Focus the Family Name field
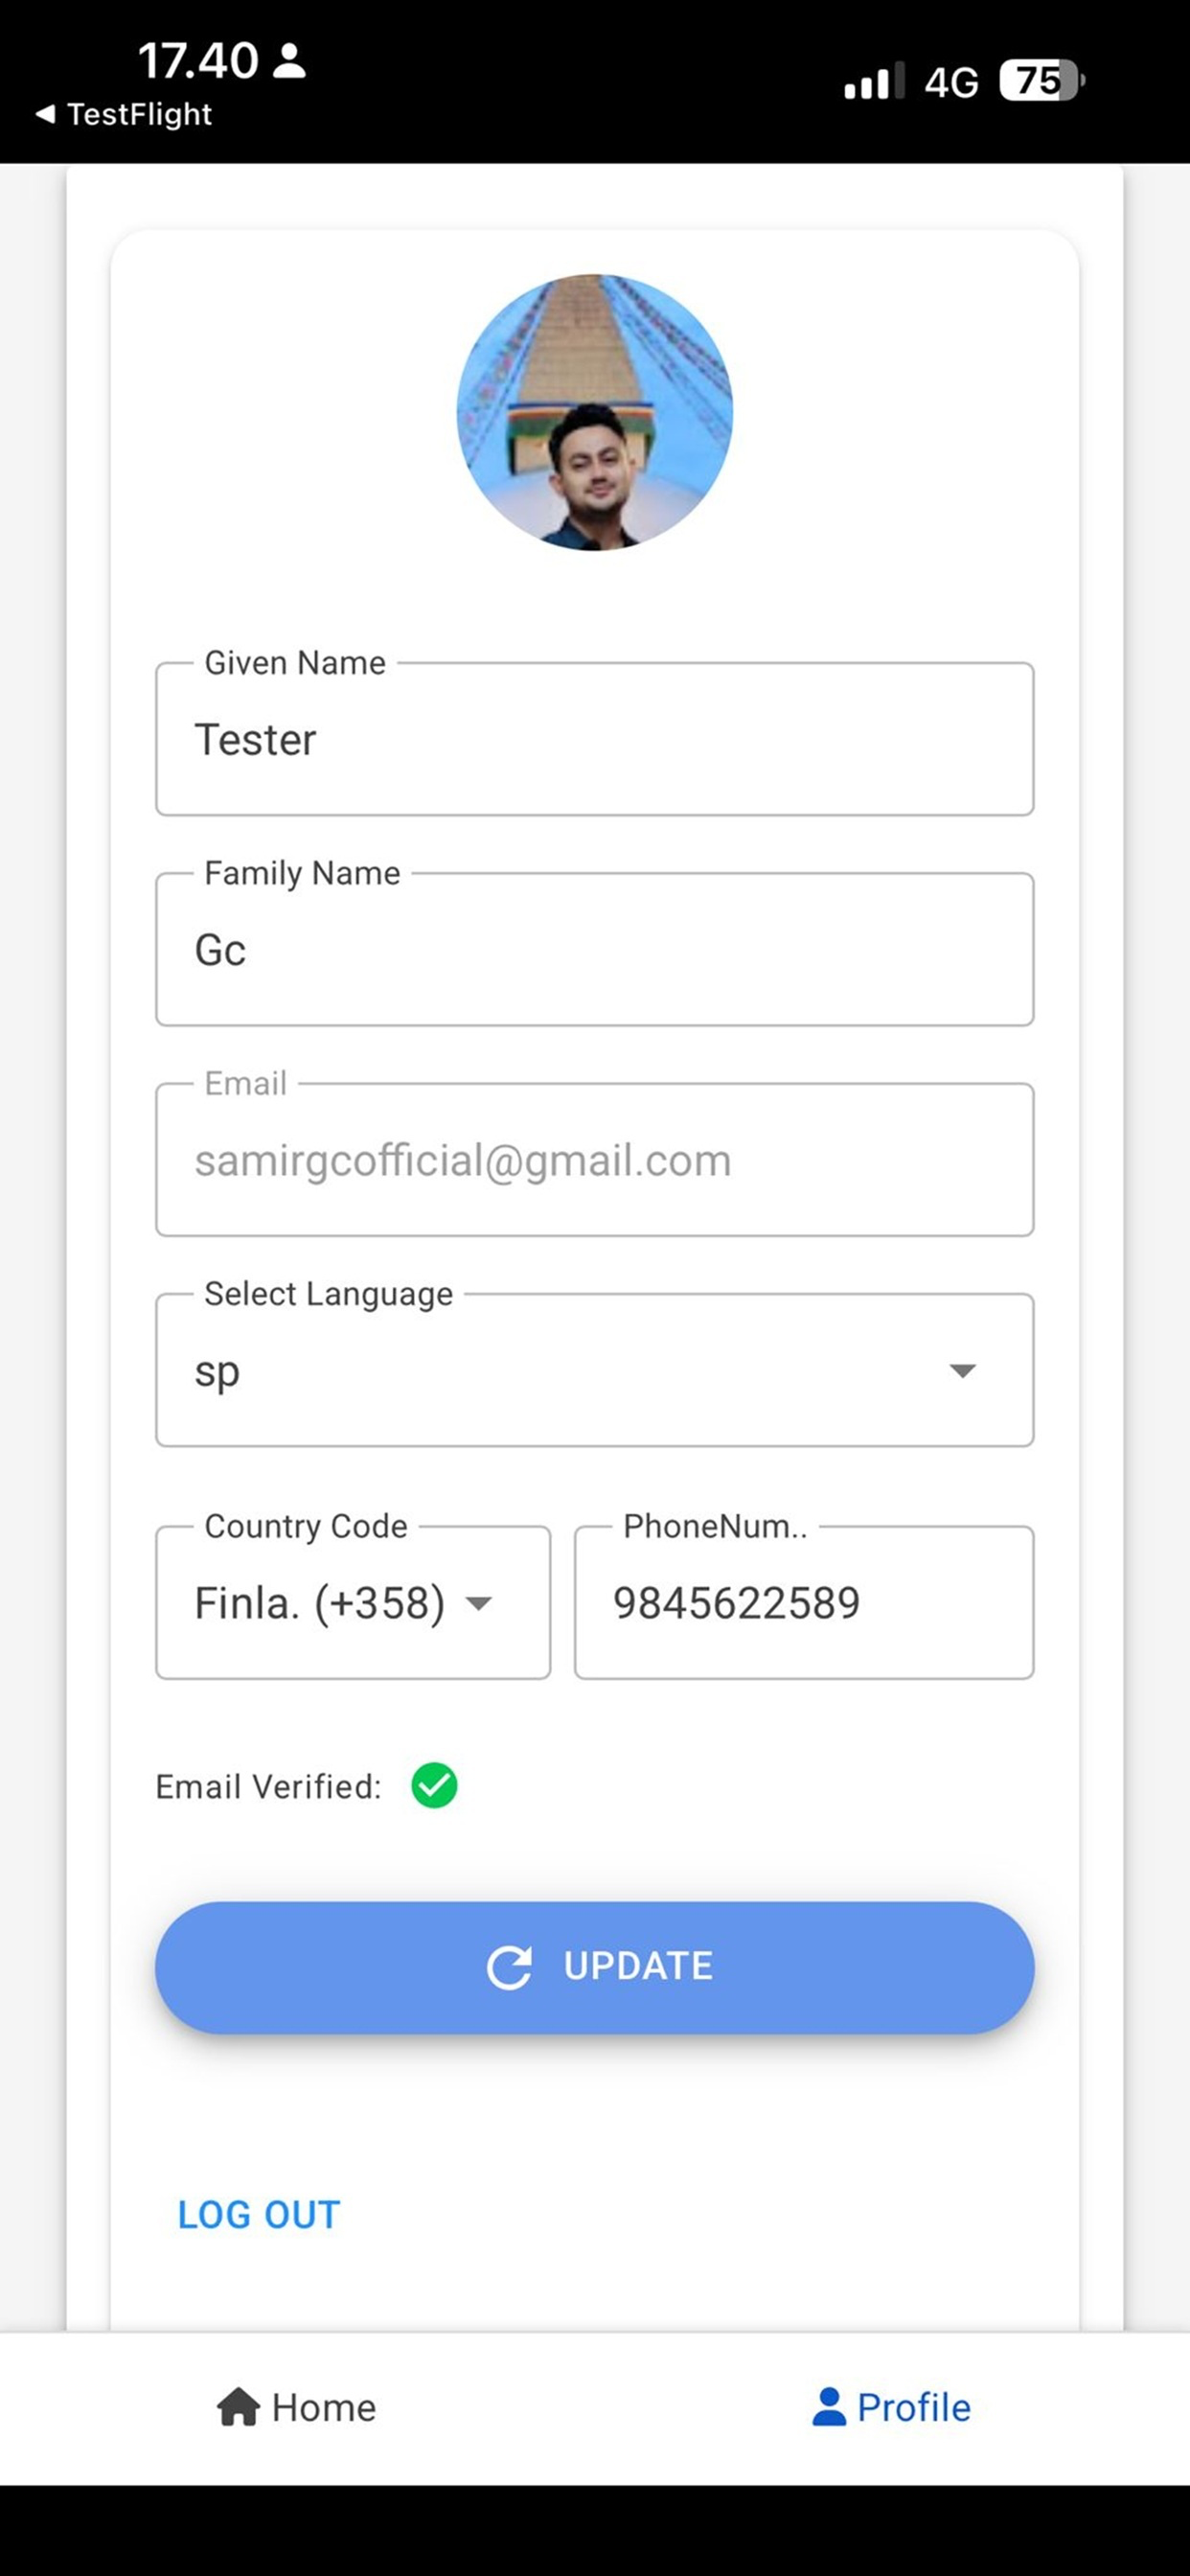Screen dimensions: 1190x2576 click(595, 949)
